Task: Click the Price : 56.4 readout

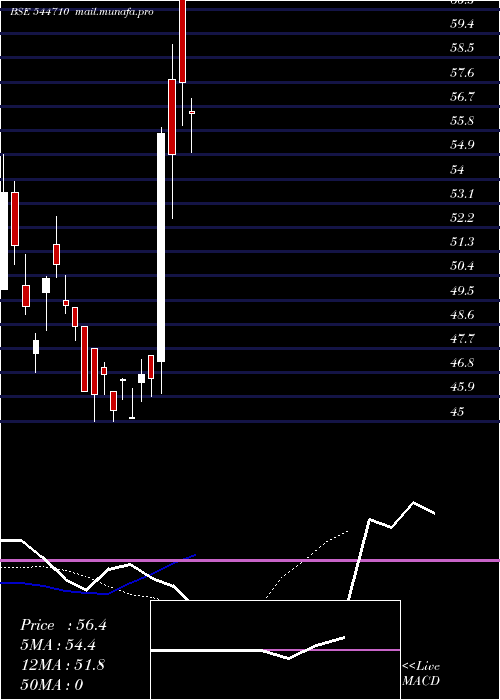Action: coord(63,625)
